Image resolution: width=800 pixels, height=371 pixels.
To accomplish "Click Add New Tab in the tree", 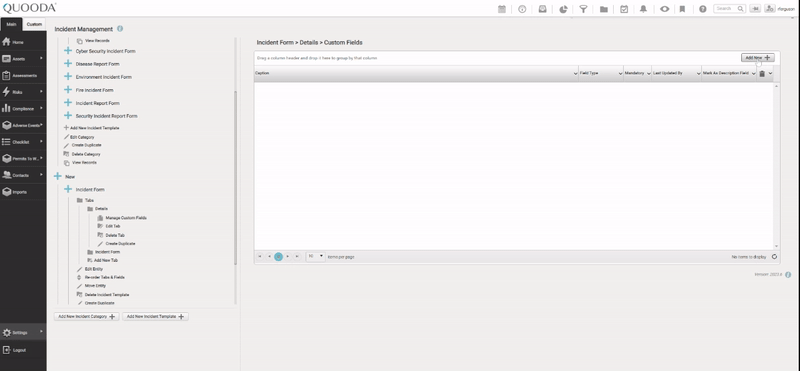I will pyautogui.click(x=106, y=260).
